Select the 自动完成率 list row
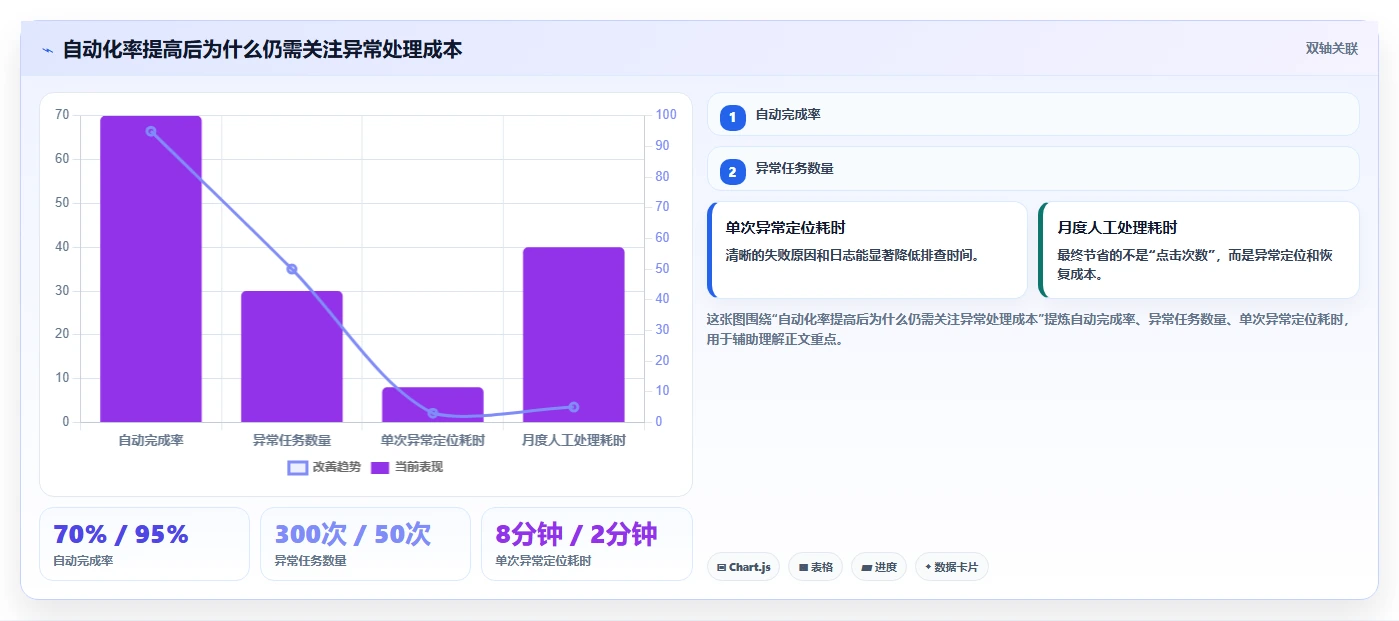This screenshot has width=1399, height=621. pos(1033,114)
